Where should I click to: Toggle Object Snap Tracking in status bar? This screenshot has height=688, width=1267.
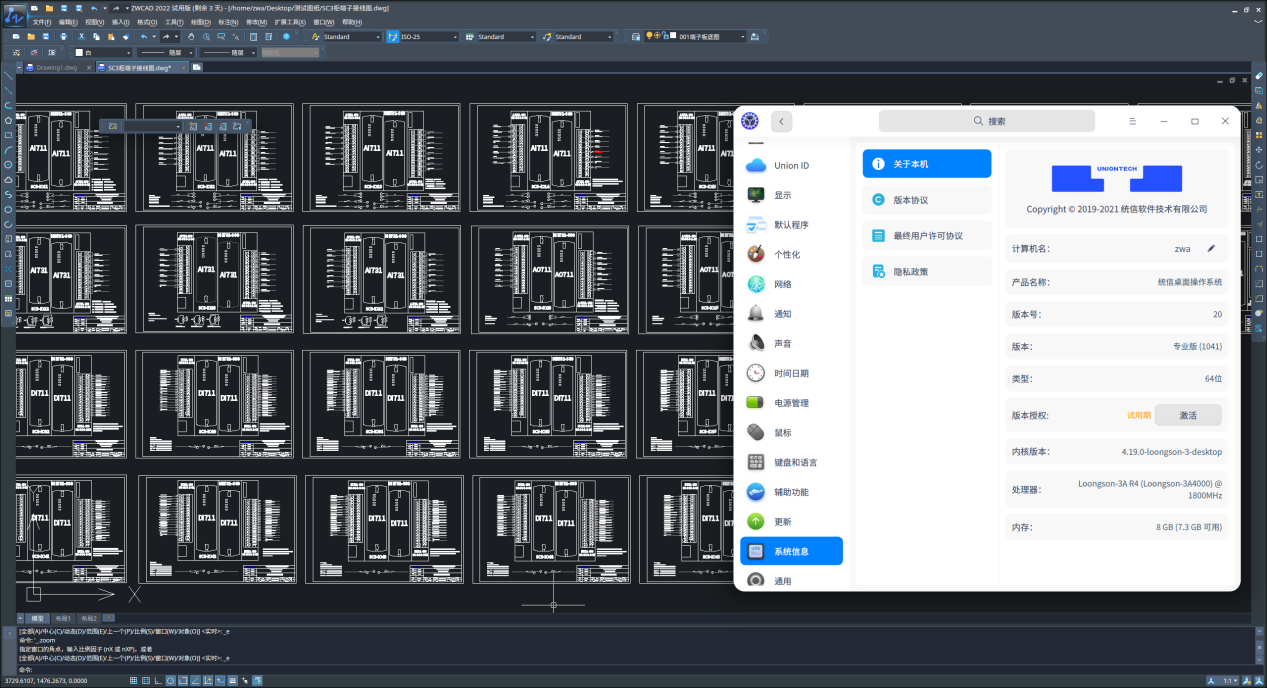195,680
